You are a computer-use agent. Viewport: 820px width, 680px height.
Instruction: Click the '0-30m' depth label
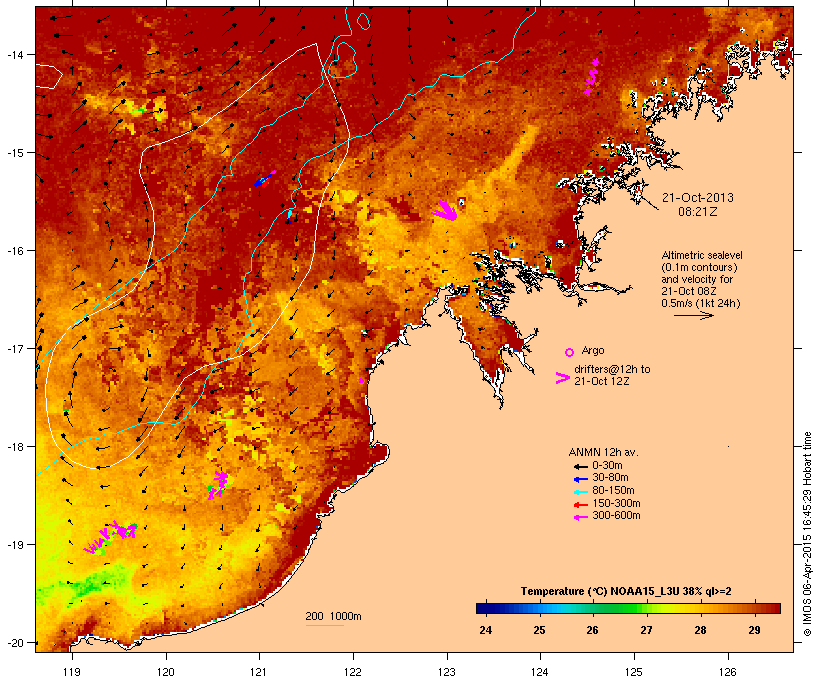click(607, 466)
